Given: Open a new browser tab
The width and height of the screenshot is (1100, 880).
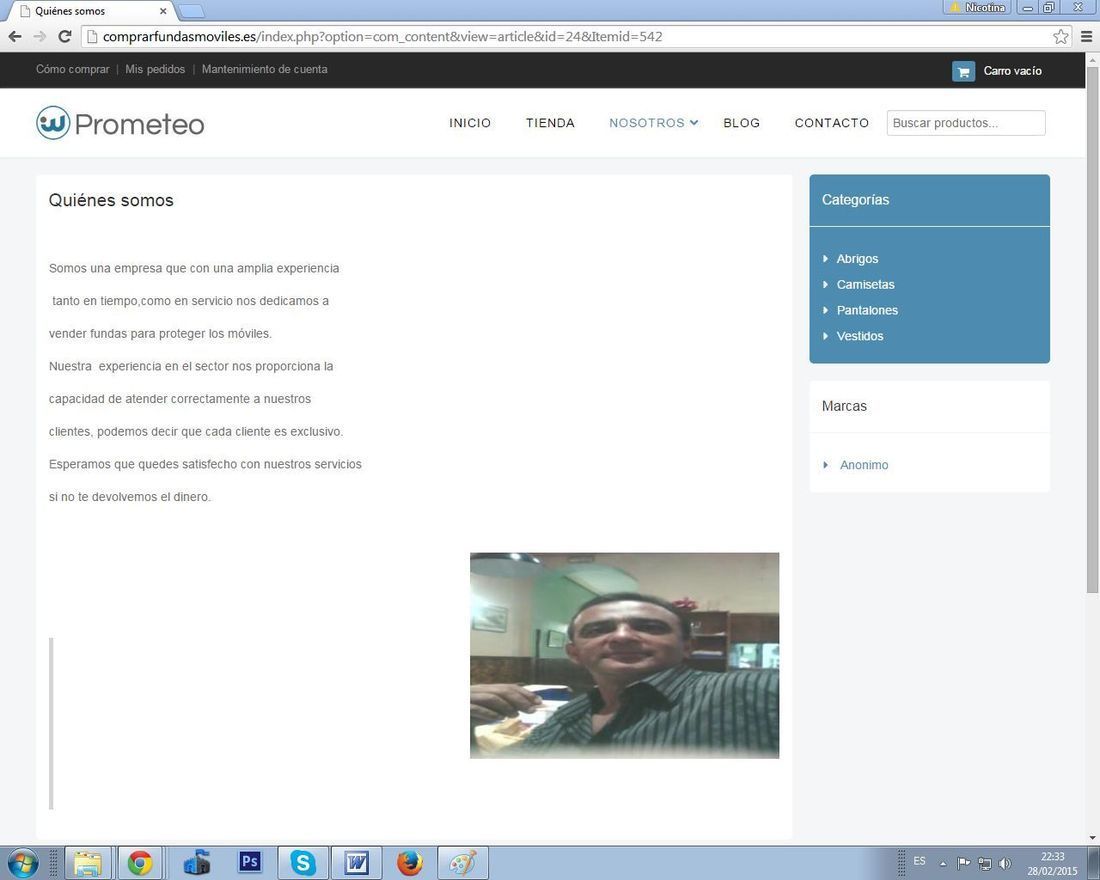Looking at the screenshot, I should 191,11.
